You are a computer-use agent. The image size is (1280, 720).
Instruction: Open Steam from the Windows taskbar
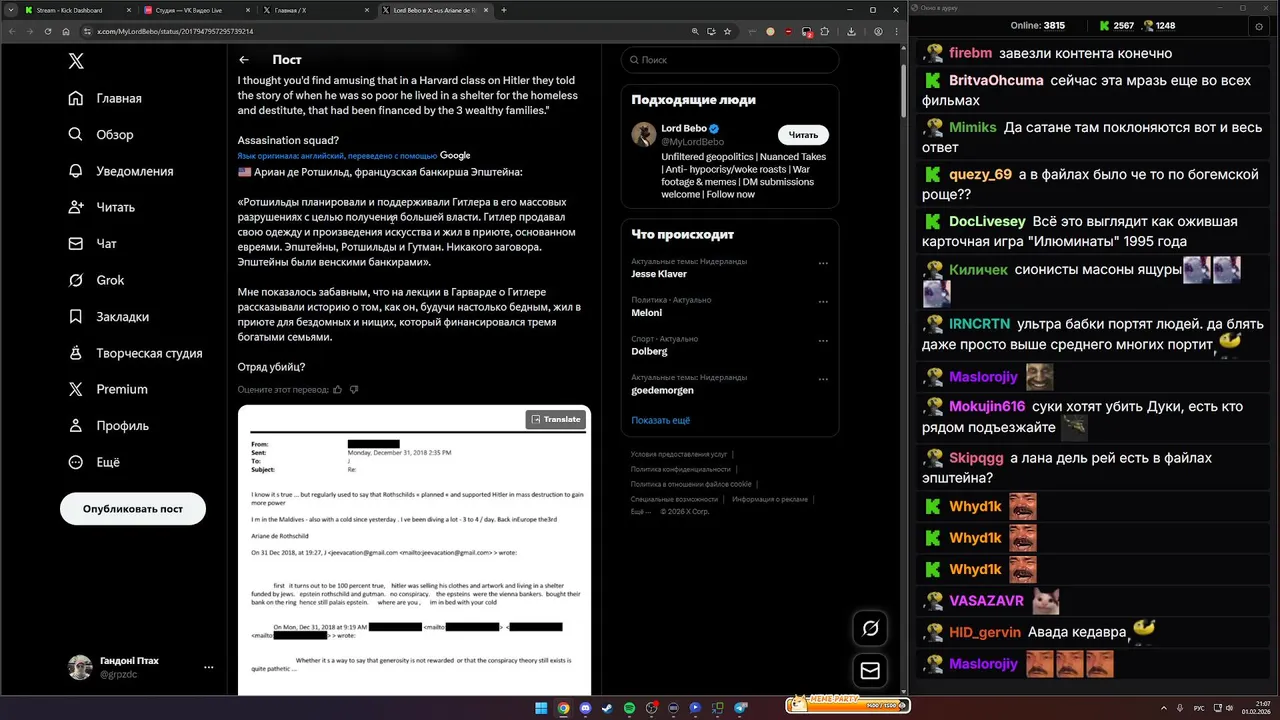[607, 708]
